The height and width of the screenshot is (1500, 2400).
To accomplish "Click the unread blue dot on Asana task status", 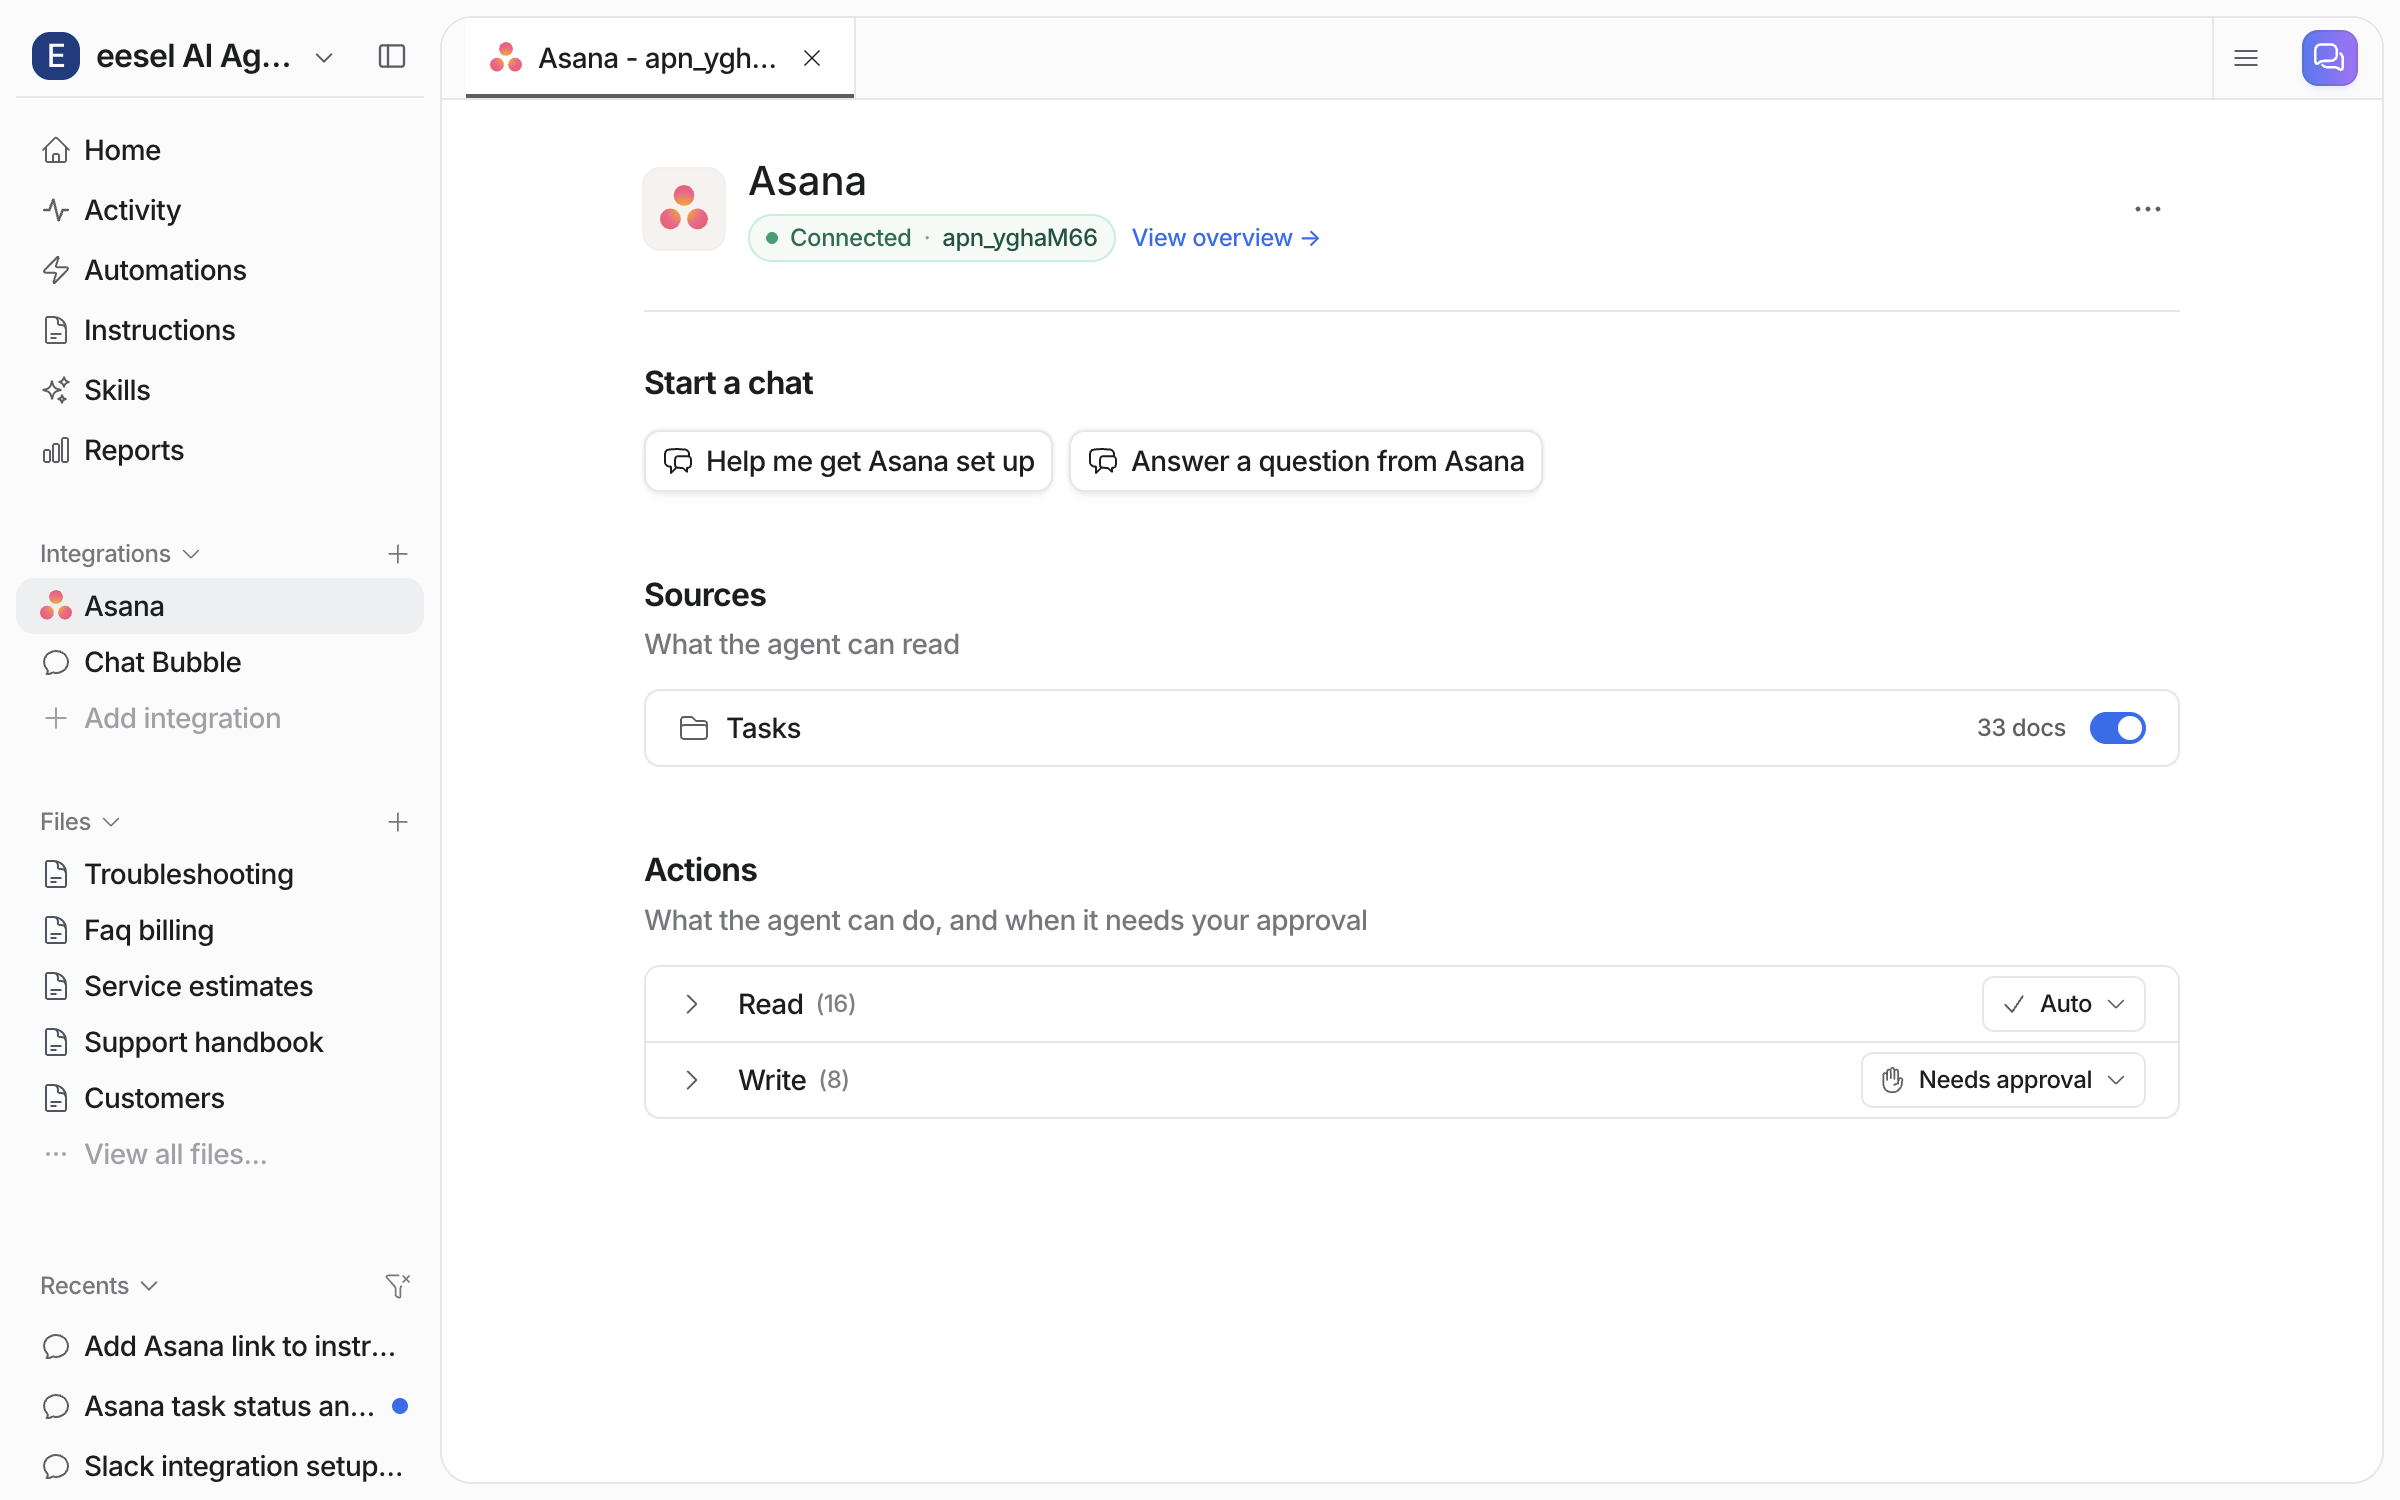I will tap(400, 1406).
